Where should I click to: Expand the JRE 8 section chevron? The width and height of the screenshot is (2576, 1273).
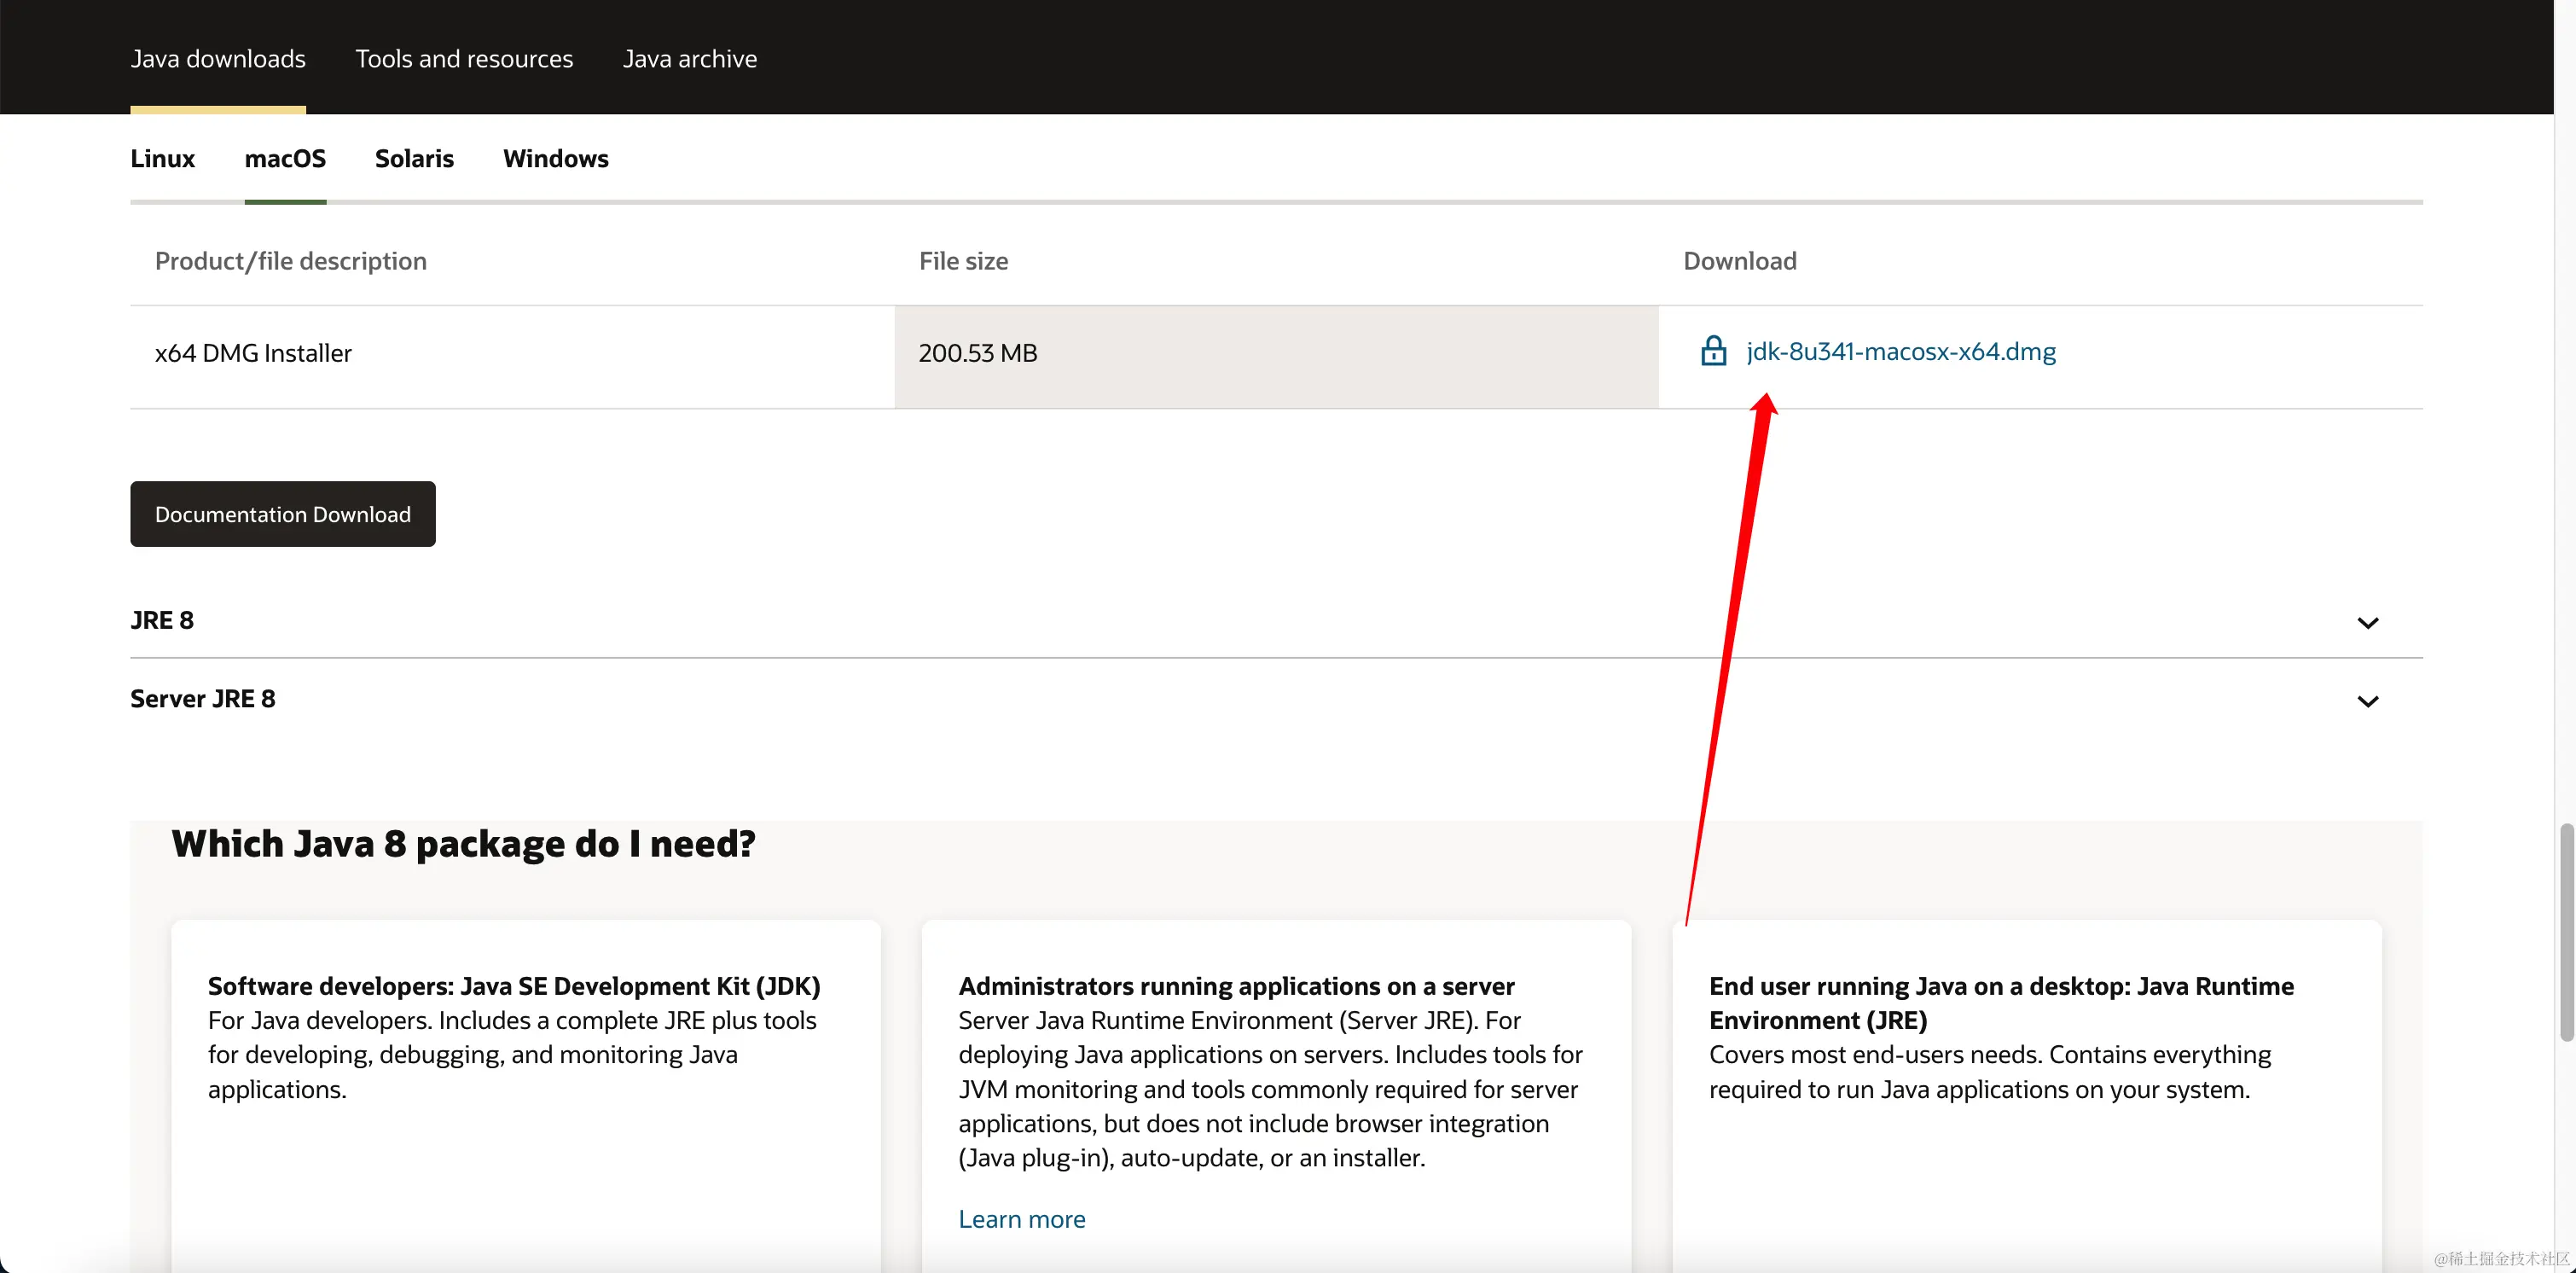click(x=2367, y=623)
